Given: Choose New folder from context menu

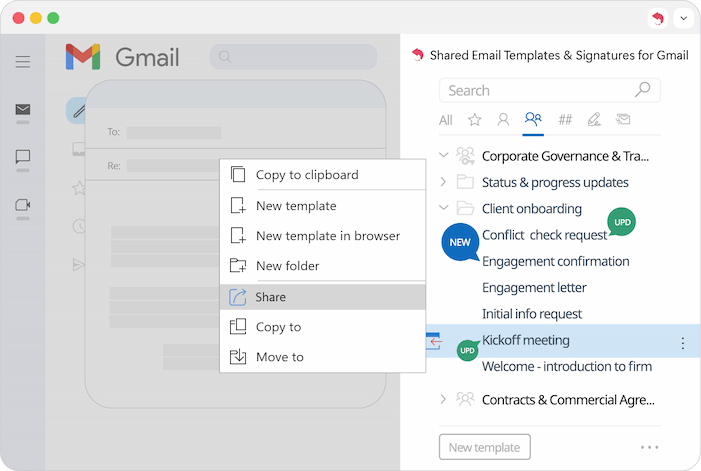Looking at the screenshot, I should pos(322,266).
